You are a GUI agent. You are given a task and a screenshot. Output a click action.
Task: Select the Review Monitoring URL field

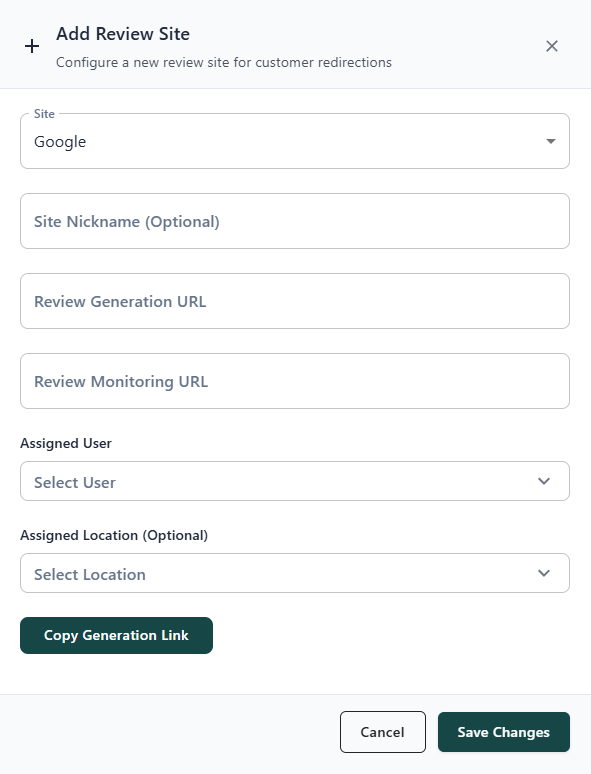(295, 381)
